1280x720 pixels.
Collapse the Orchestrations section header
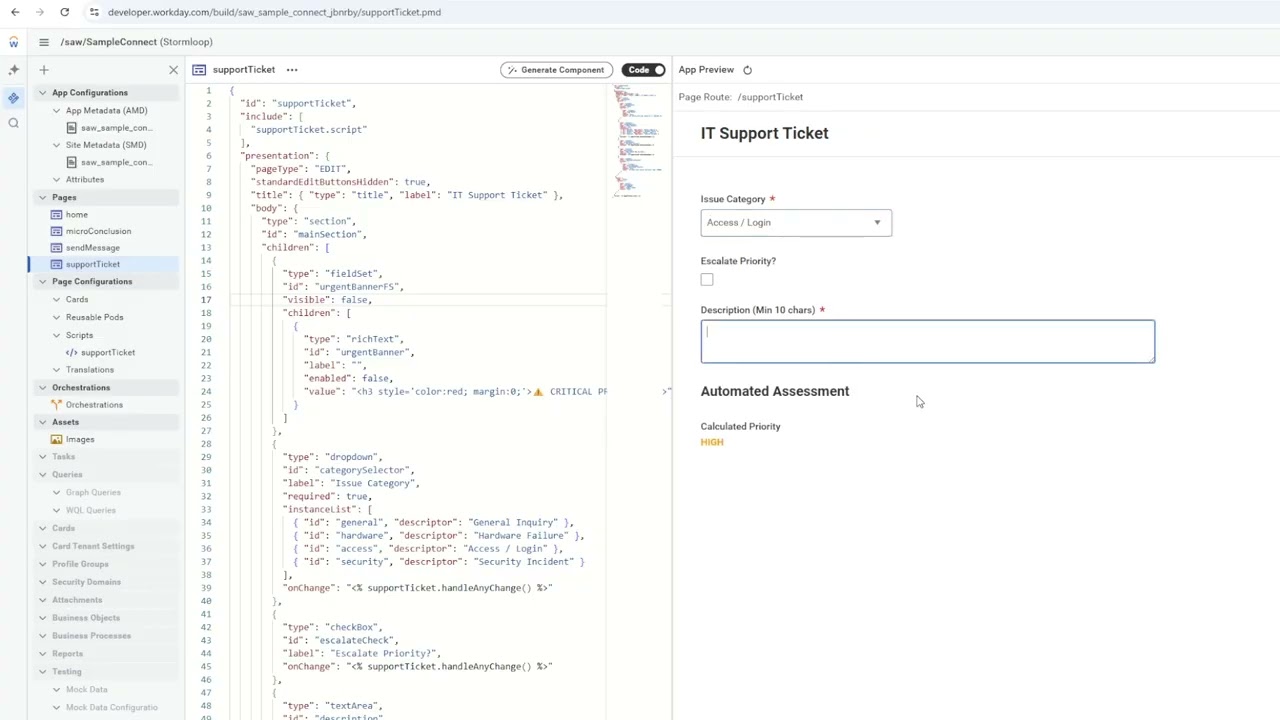coord(43,388)
